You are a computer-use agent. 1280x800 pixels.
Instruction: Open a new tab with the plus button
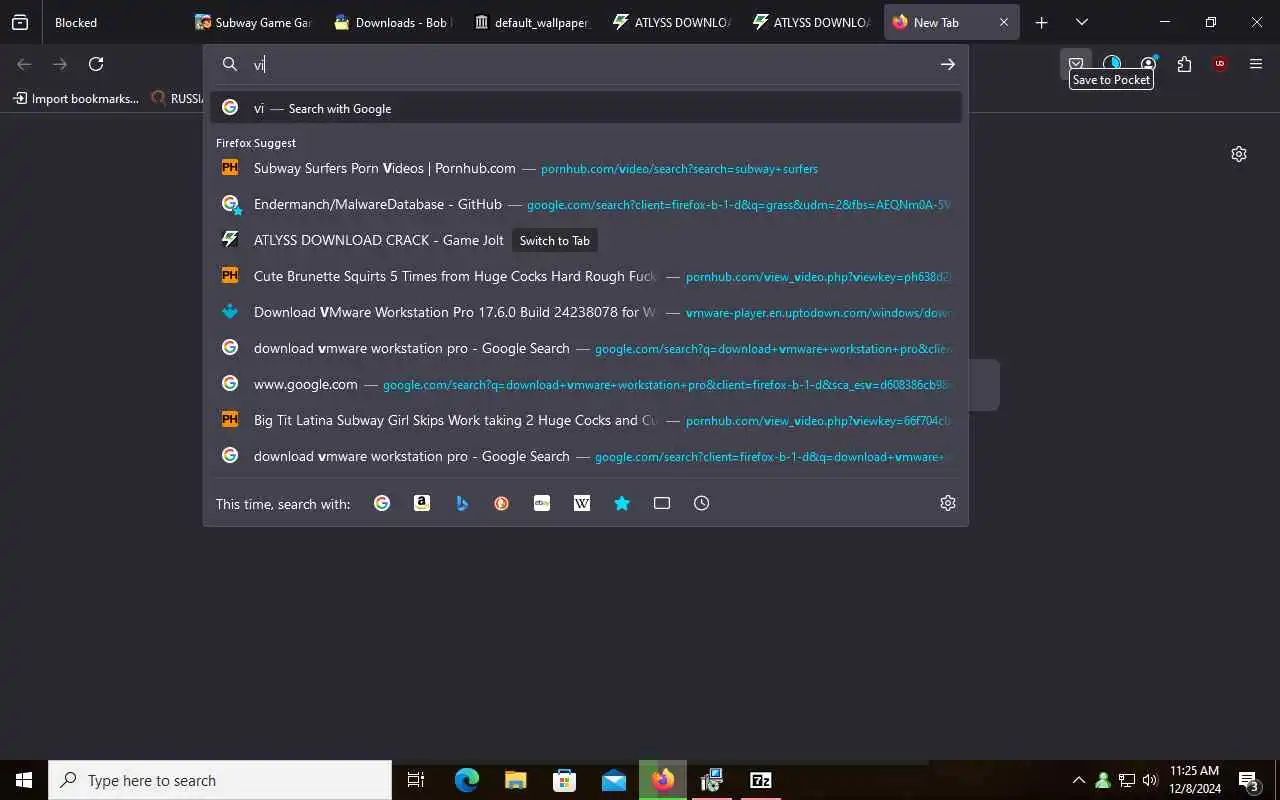[1041, 22]
